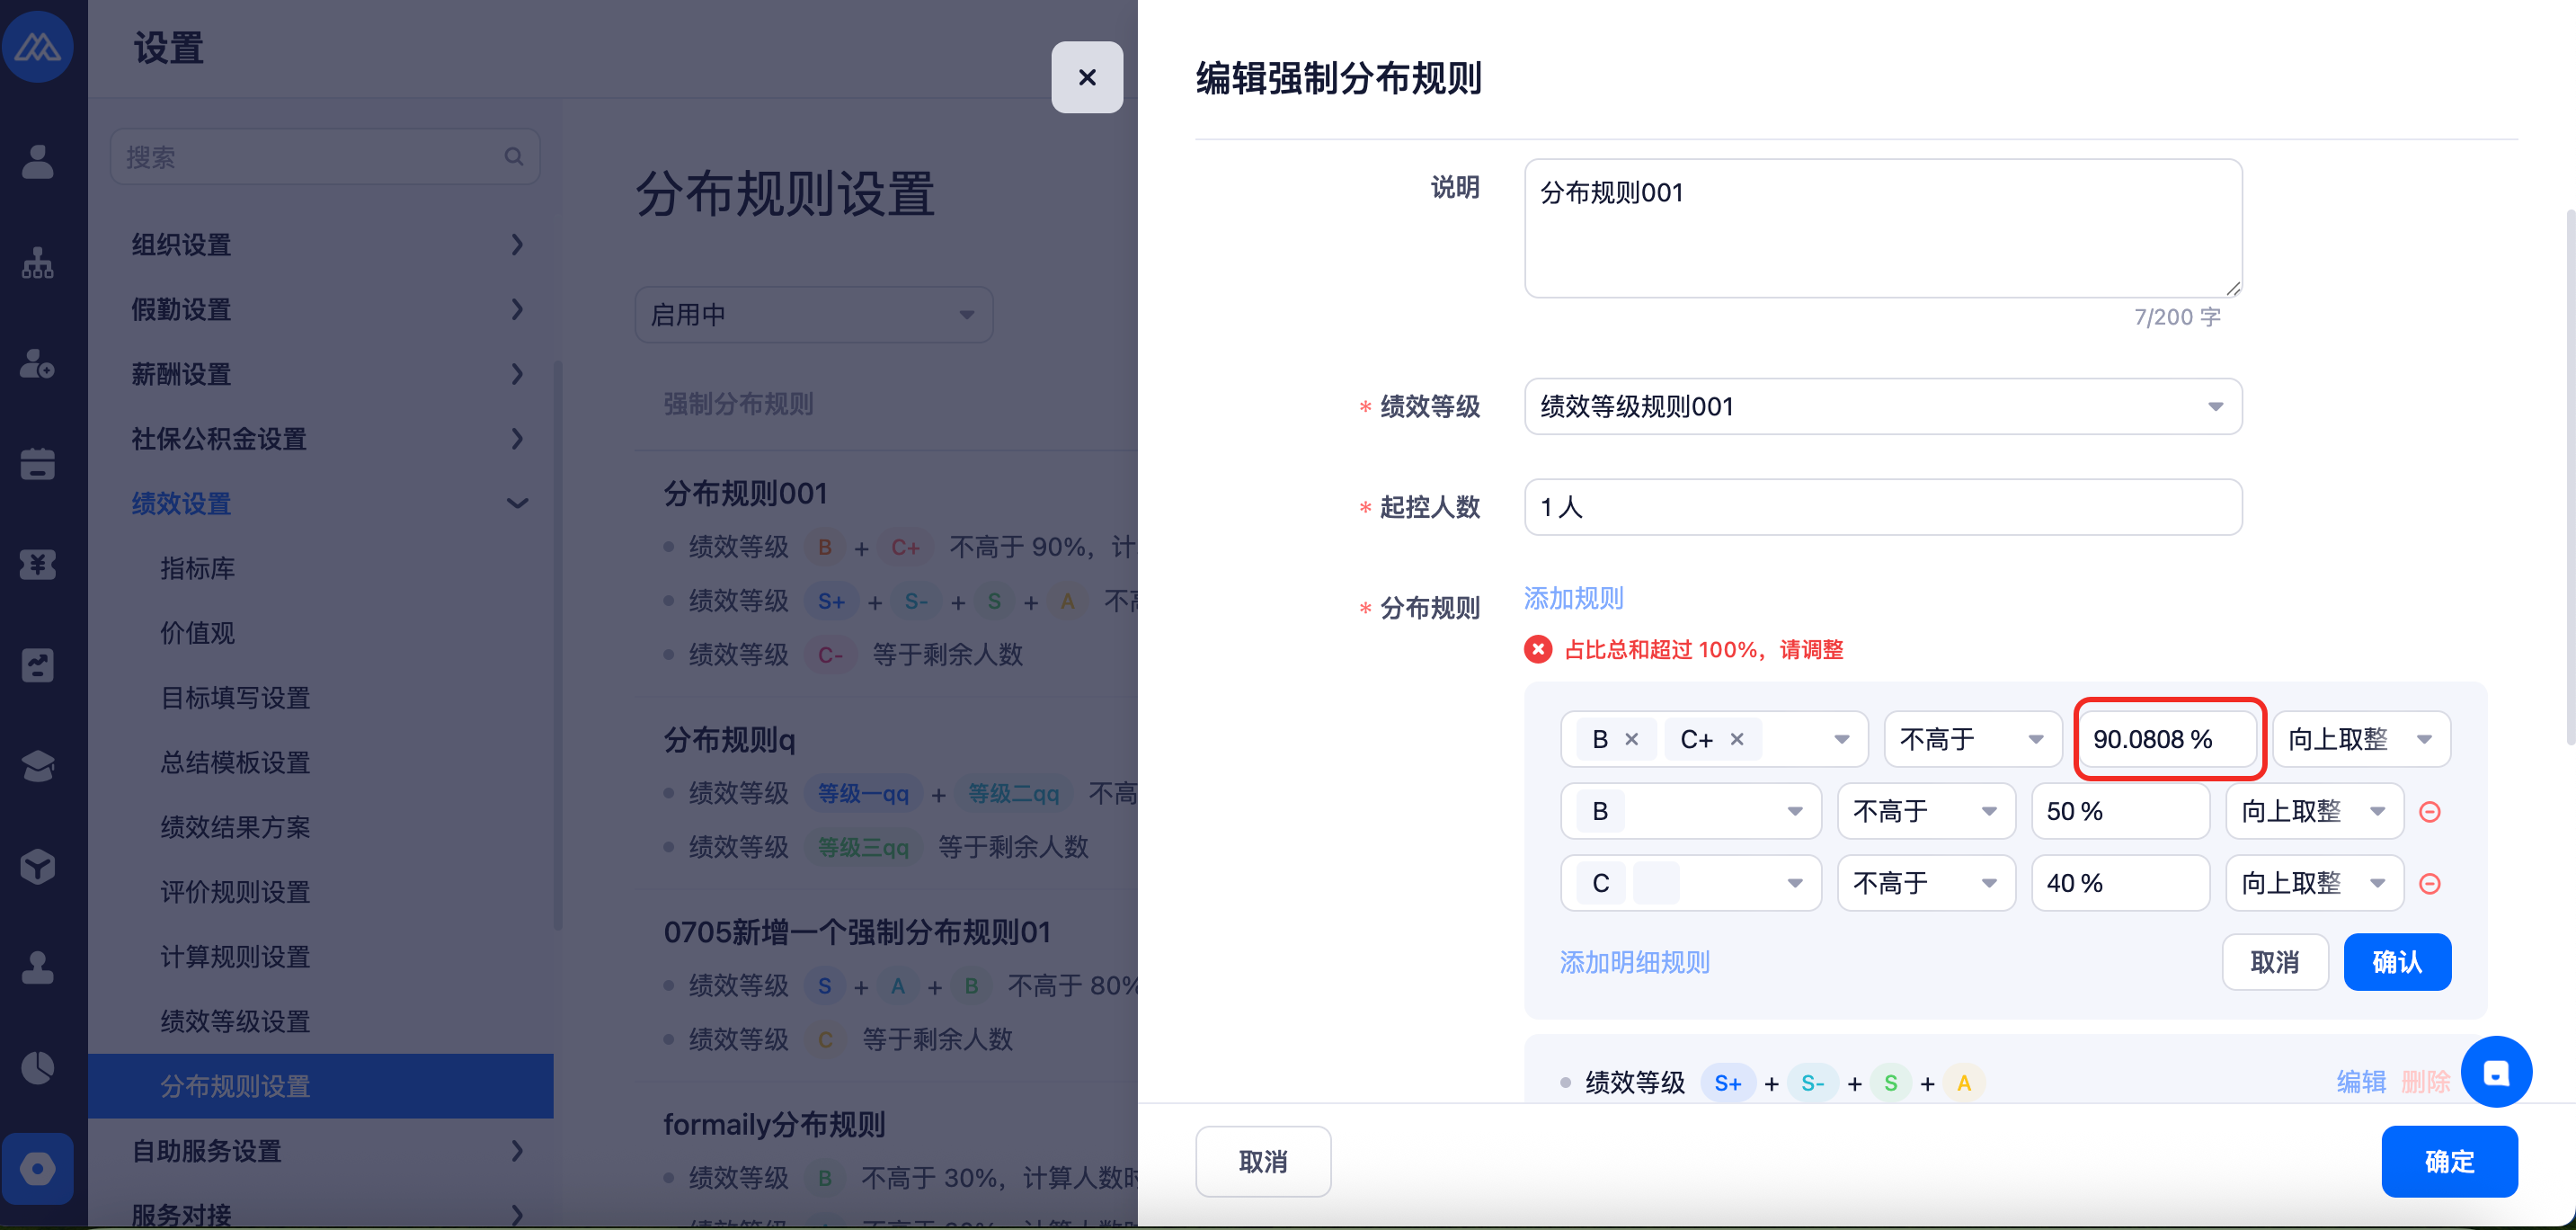Delete the B 50% detail rule row
2576x1230 pixels.
point(2430,812)
